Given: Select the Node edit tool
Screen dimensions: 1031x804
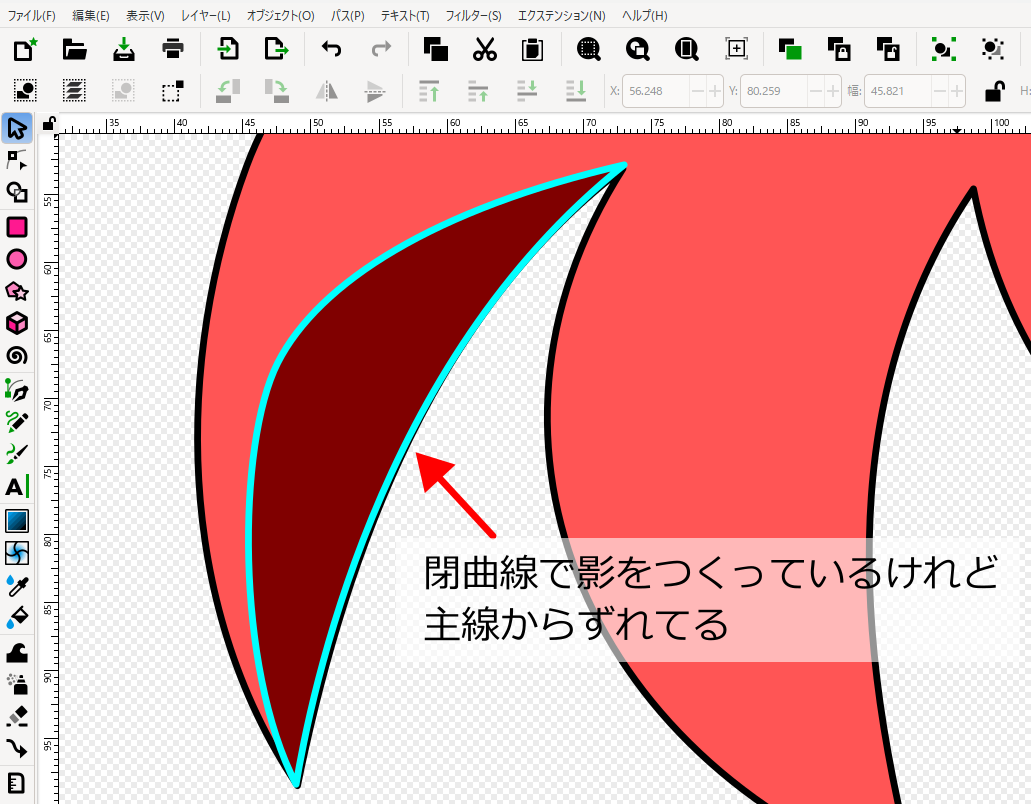Looking at the screenshot, I should (x=16, y=160).
